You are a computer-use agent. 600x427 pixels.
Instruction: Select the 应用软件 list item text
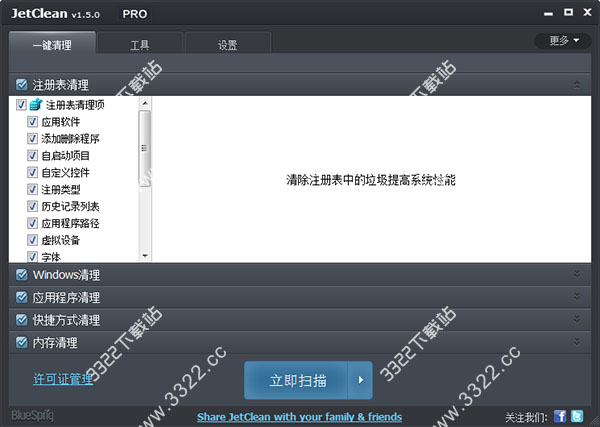pyautogui.click(x=61, y=122)
